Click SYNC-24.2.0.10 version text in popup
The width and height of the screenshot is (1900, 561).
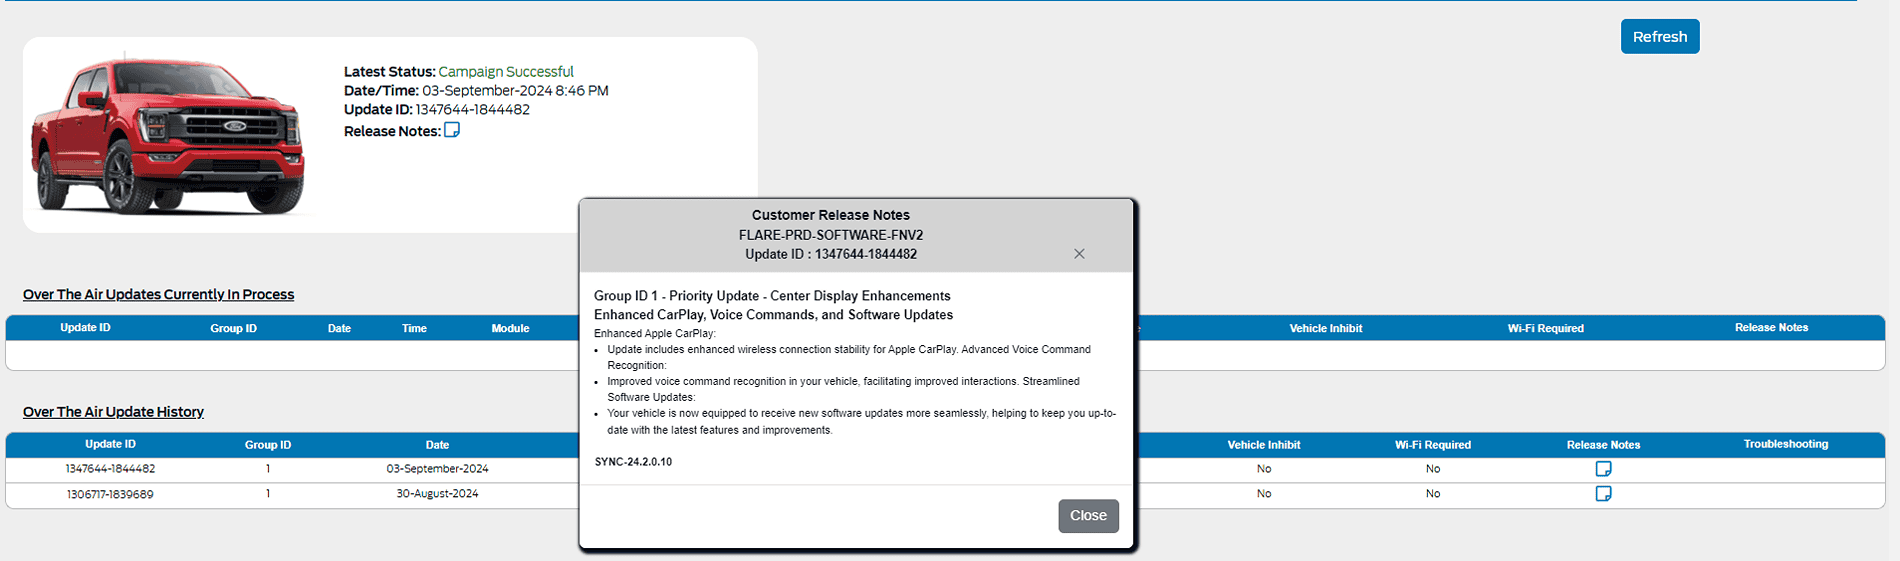coord(633,462)
